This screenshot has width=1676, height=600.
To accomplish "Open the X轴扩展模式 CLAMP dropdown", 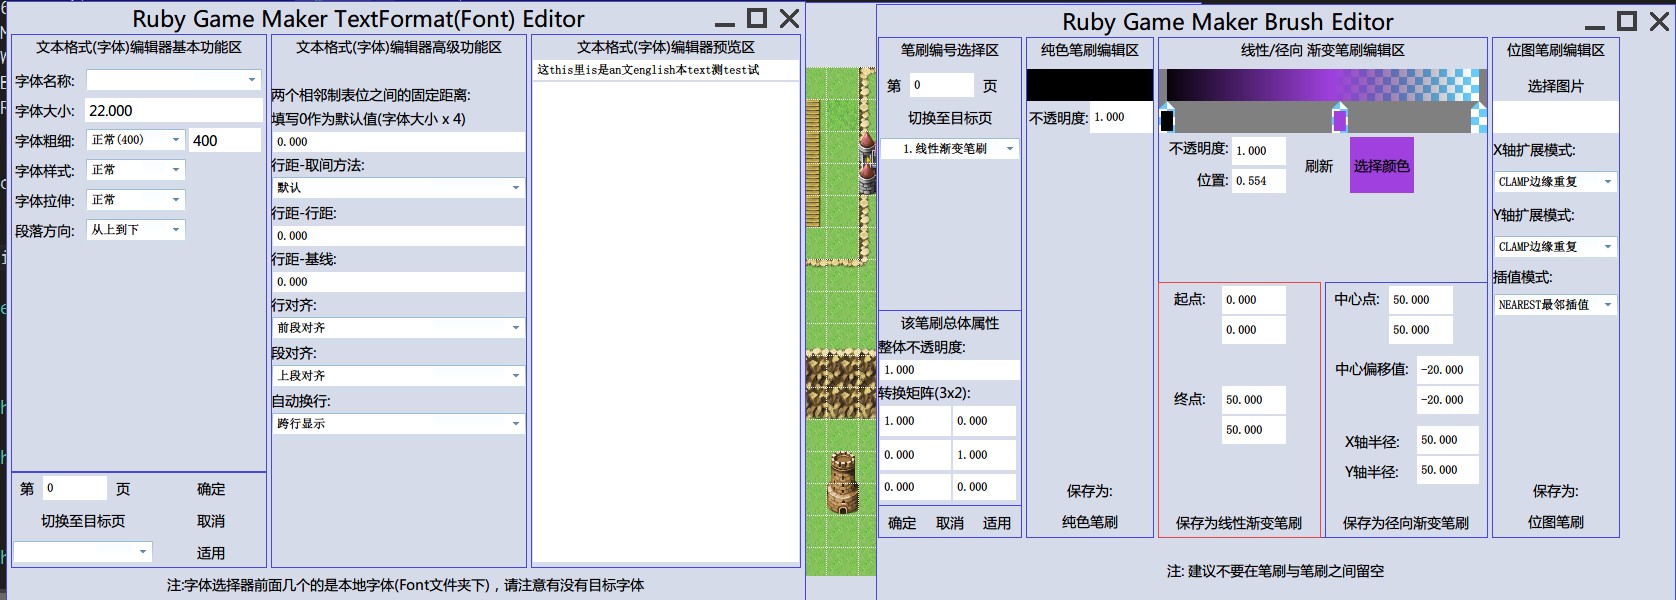I will pos(1555,182).
